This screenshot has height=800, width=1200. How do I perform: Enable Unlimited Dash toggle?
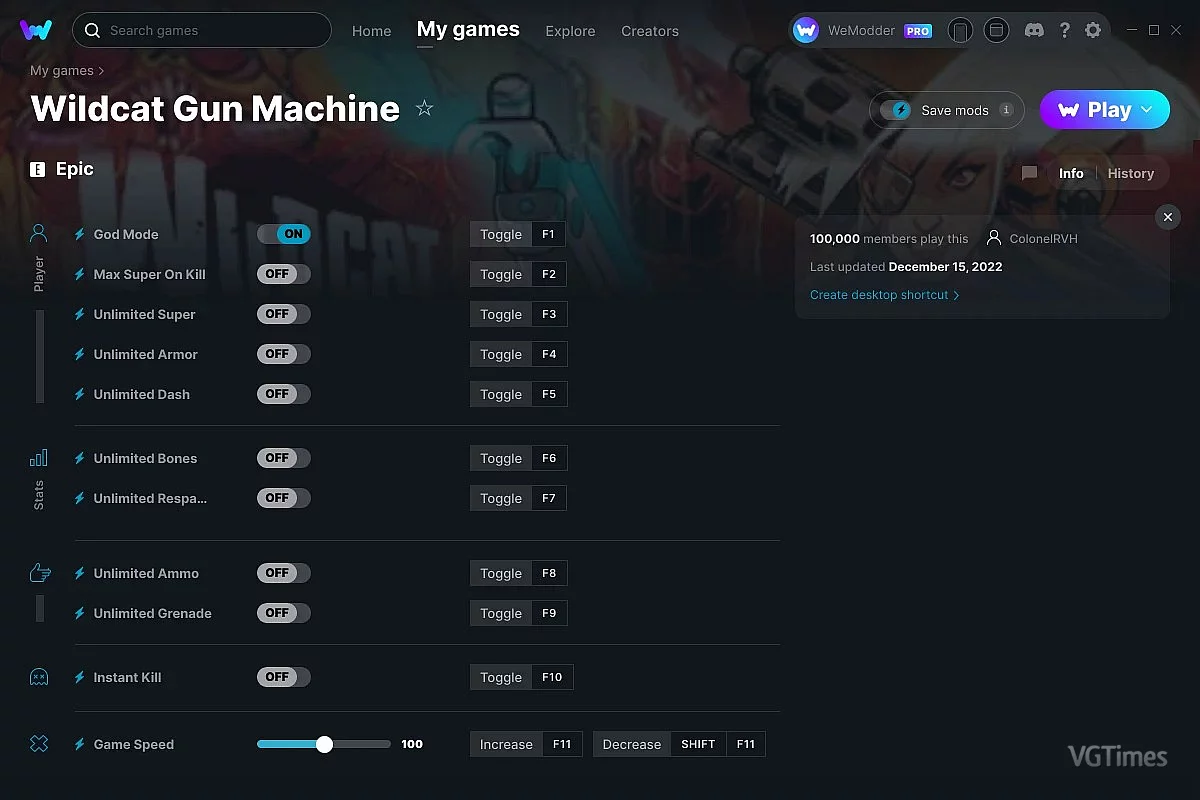click(x=284, y=394)
